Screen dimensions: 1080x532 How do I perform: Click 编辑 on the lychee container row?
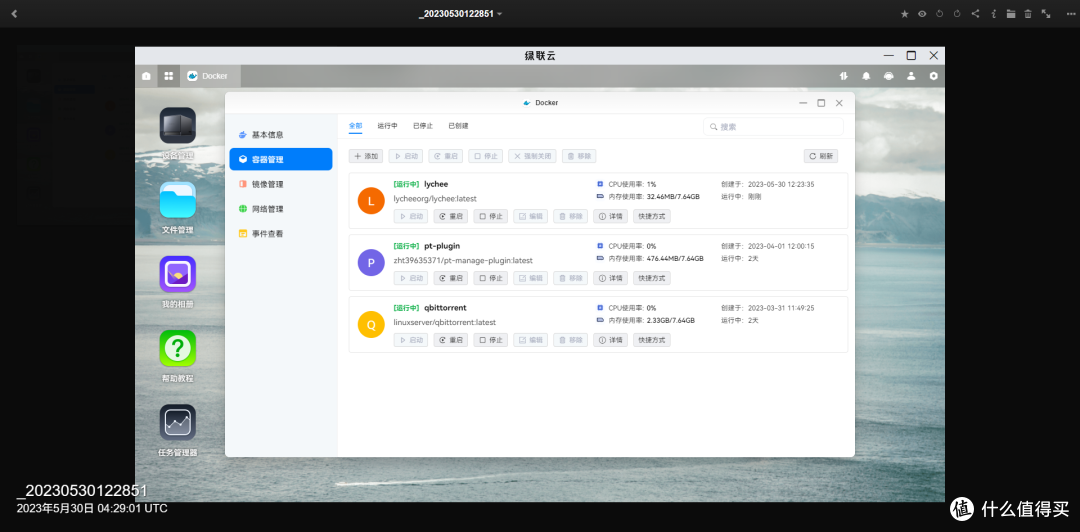pos(530,216)
